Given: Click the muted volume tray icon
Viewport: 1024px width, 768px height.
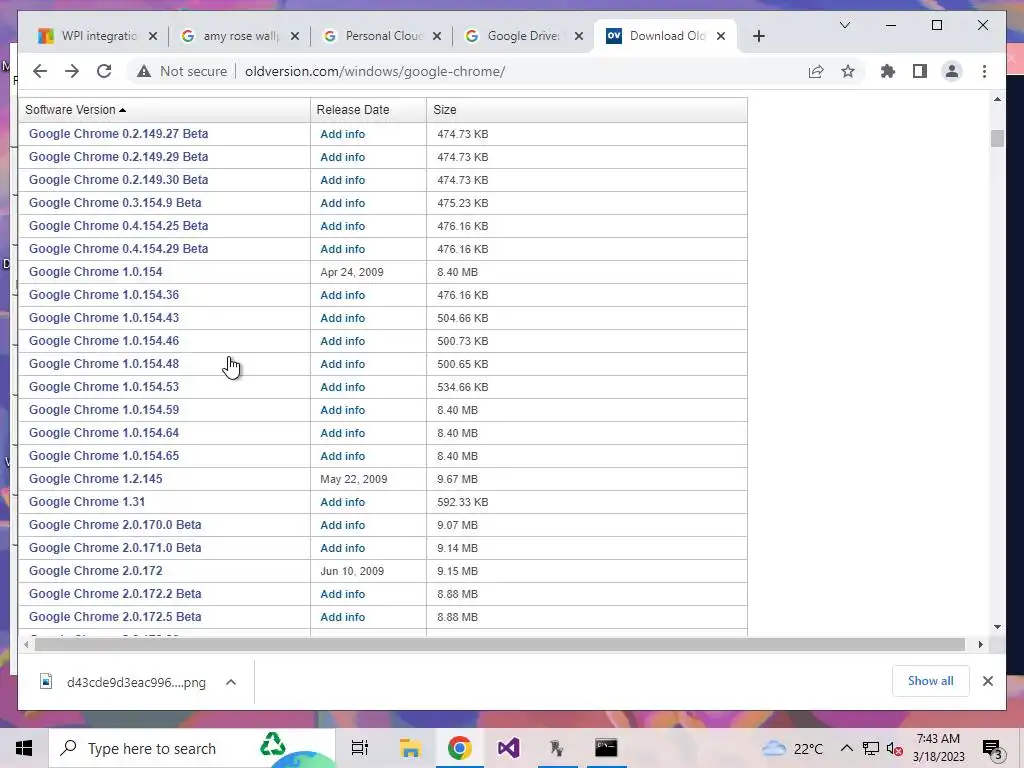Looking at the screenshot, I should [895, 749].
